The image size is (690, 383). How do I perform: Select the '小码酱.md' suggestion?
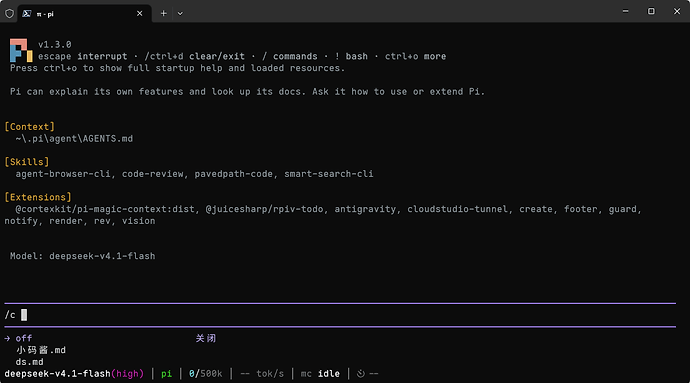[x=40, y=350]
